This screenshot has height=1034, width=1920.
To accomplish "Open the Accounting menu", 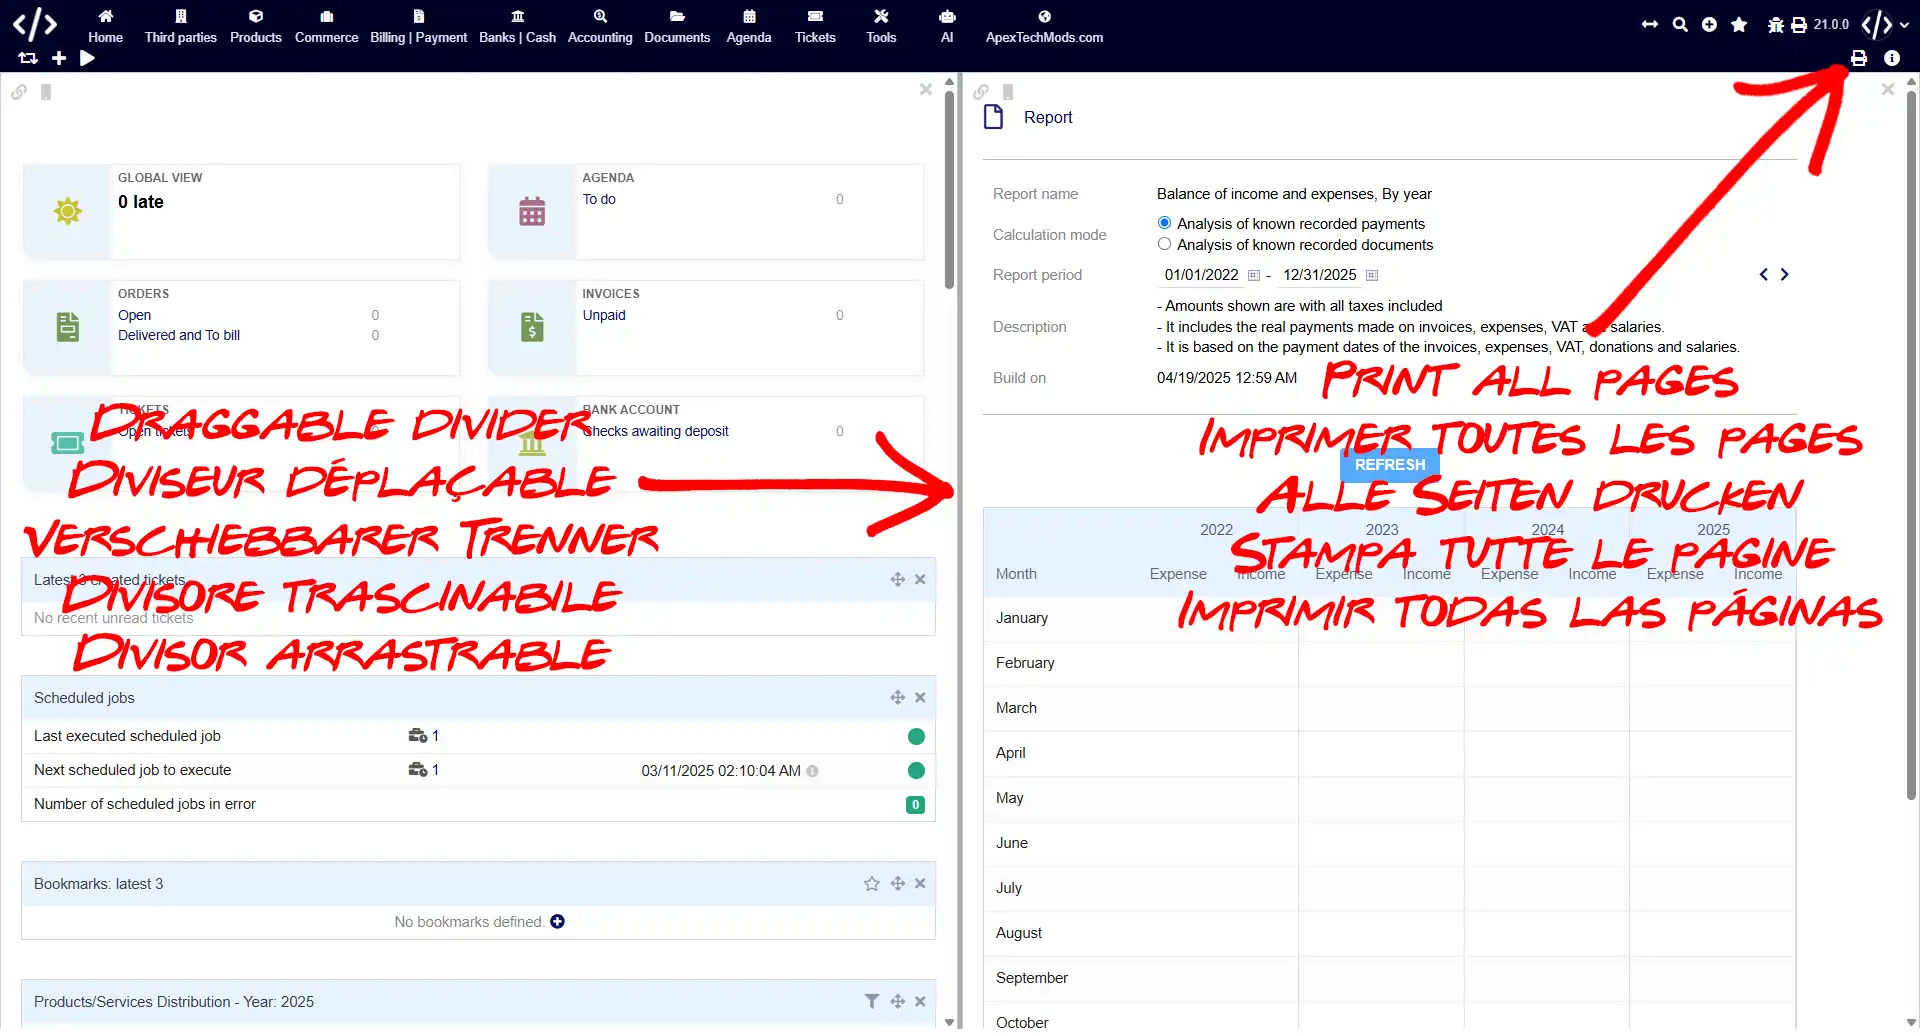I will point(600,27).
